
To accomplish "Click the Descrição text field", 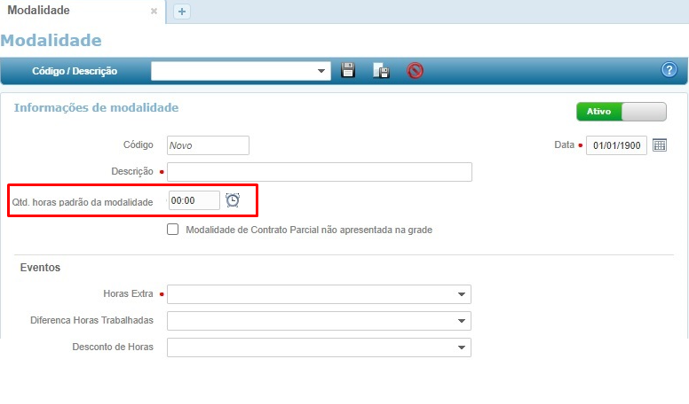I will [x=319, y=172].
